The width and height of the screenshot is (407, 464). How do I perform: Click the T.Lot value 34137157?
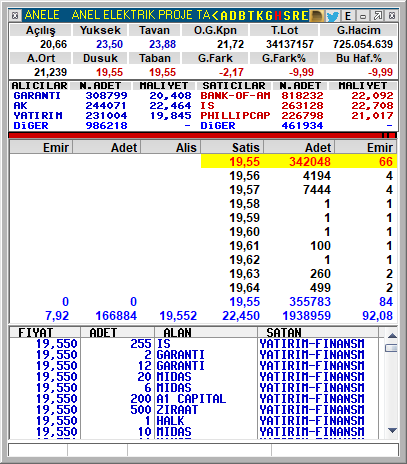(290, 44)
